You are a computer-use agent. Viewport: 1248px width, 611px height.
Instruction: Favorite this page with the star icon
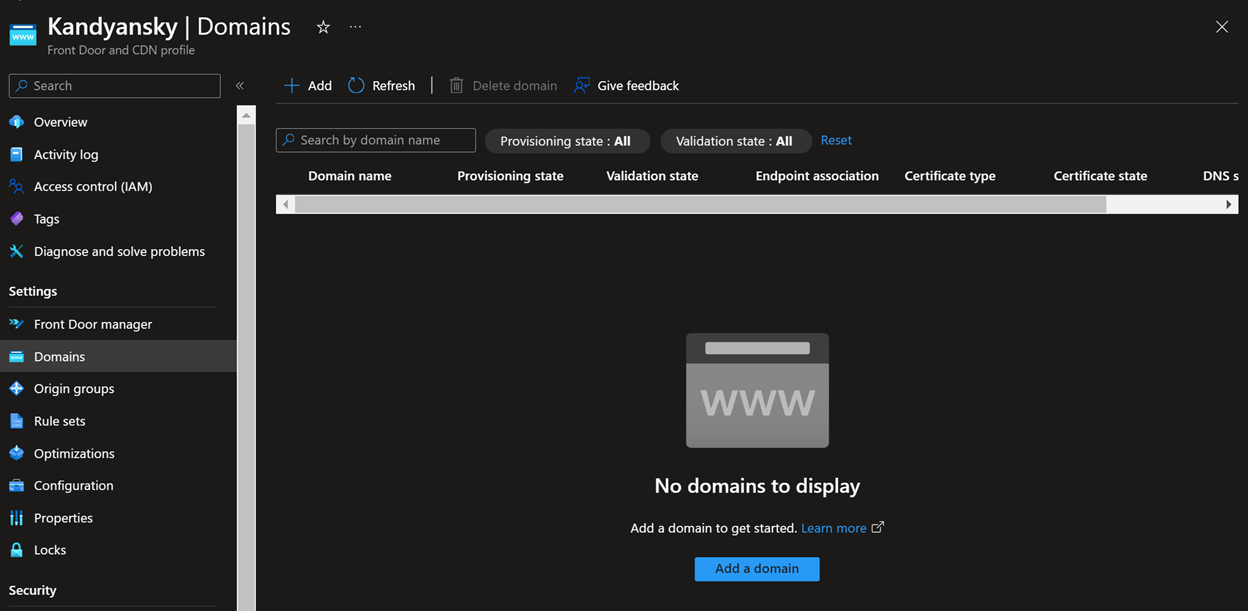[x=323, y=28]
